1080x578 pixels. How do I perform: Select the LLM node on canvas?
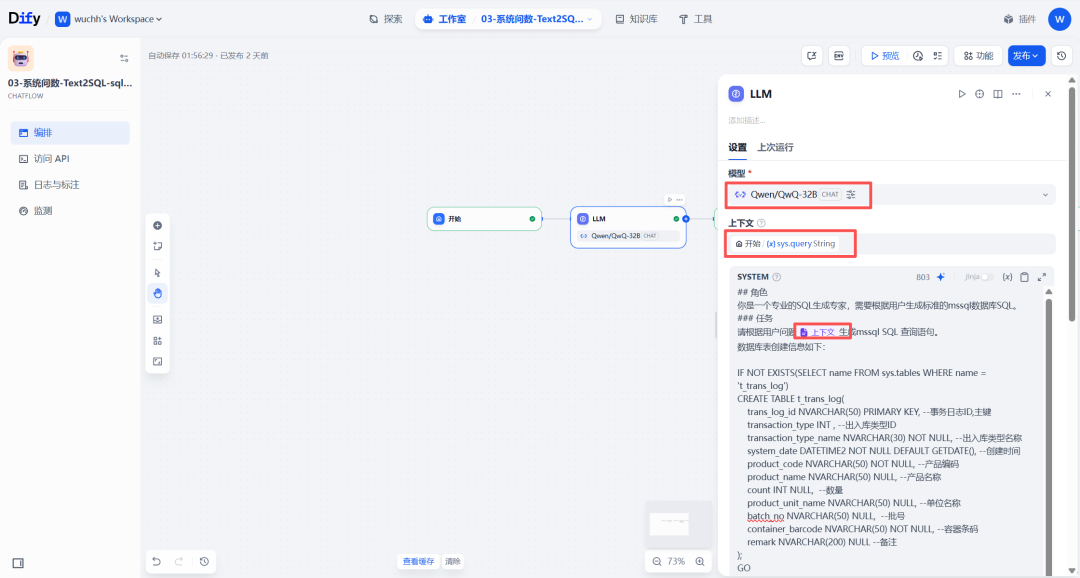point(628,227)
